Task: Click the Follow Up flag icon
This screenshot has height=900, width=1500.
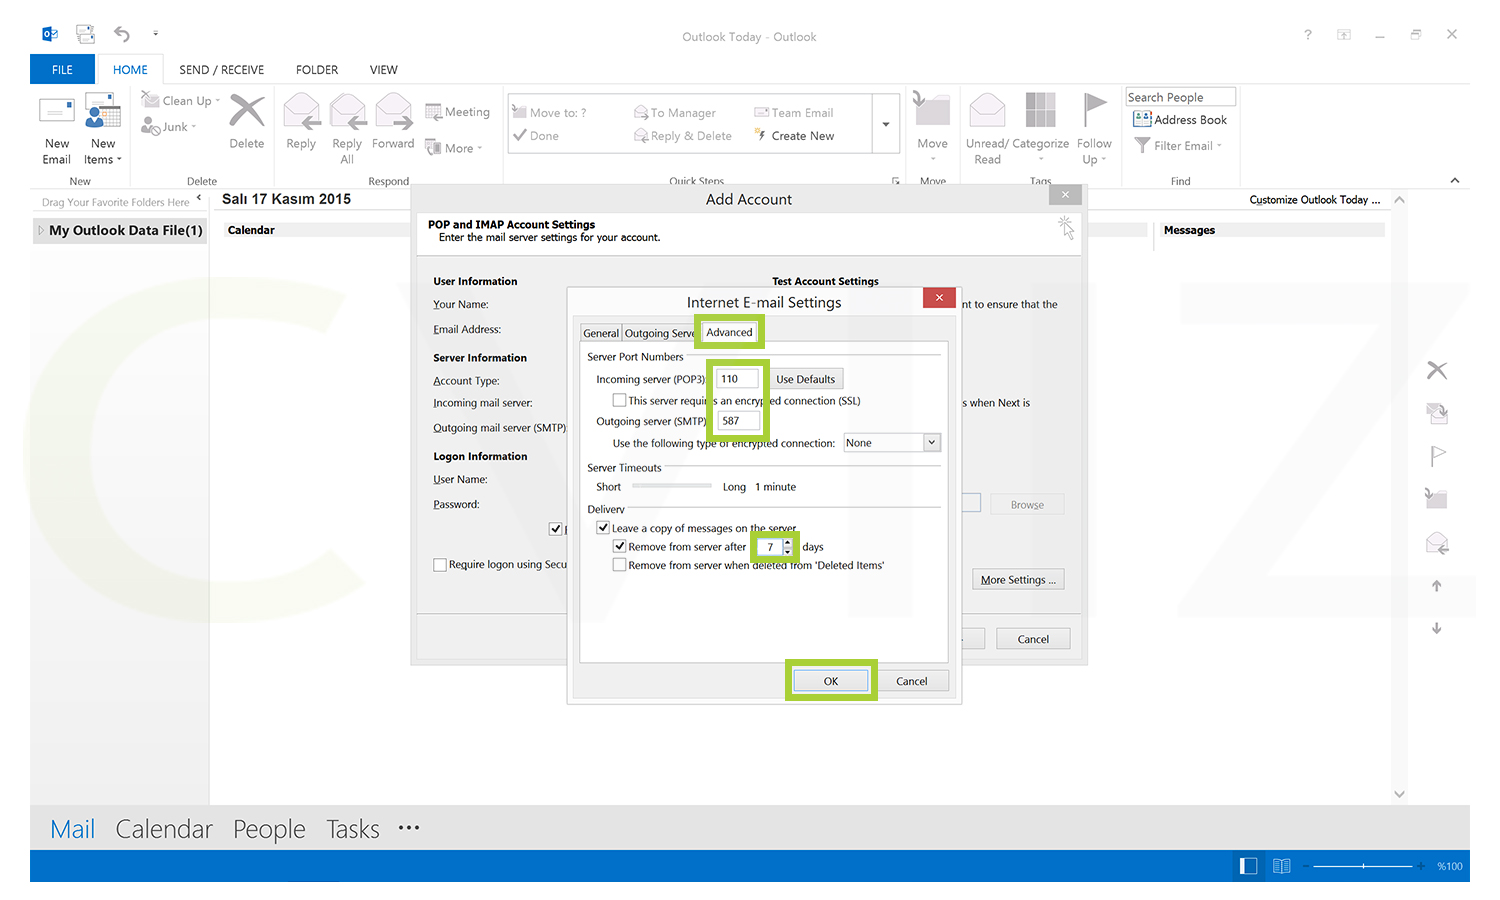Action: point(1095,110)
